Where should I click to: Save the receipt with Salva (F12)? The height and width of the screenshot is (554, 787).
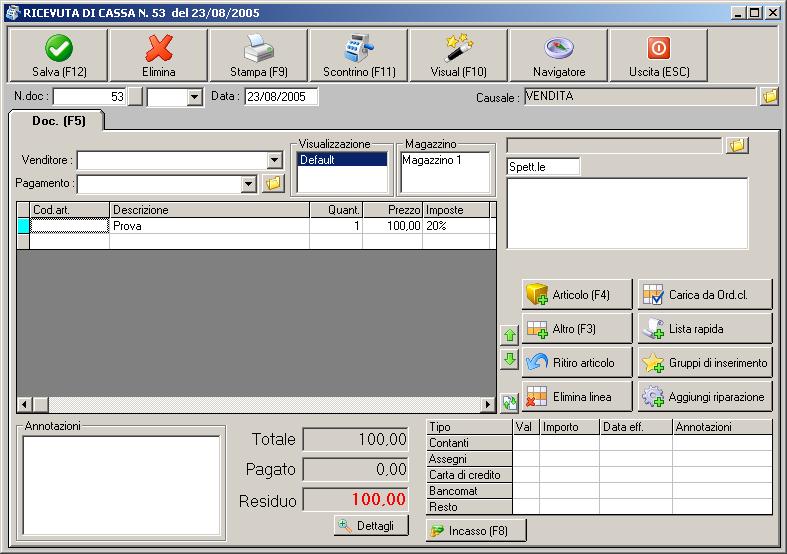tap(58, 55)
